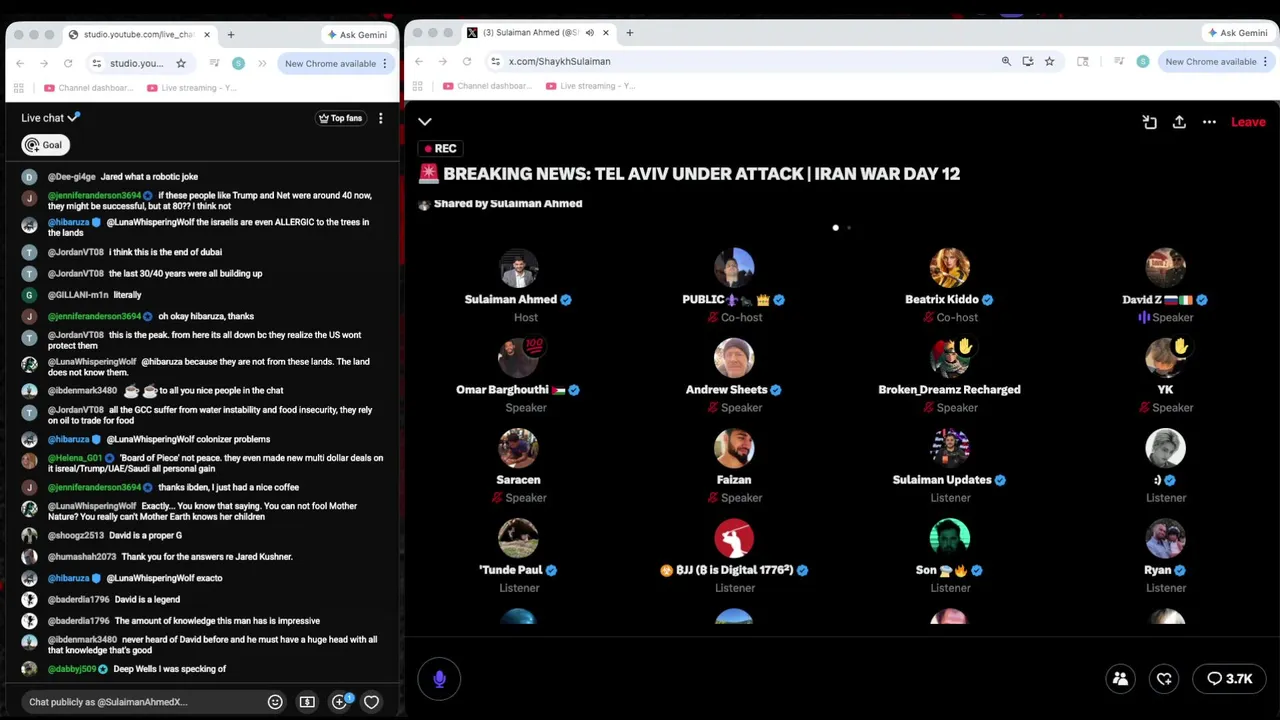Open PUBLIC co-host profile
Screen dimensions: 1280x720
pos(734,268)
